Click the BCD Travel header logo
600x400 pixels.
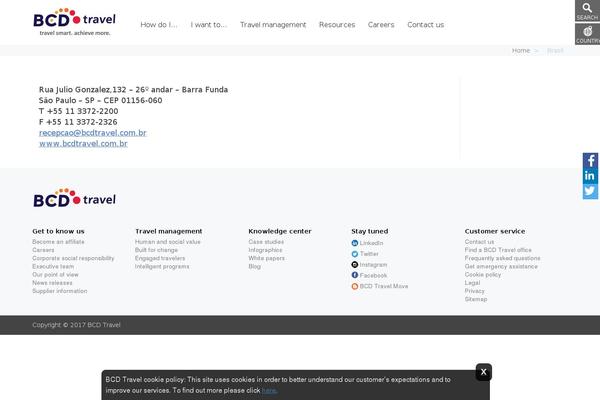(x=75, y=22)
